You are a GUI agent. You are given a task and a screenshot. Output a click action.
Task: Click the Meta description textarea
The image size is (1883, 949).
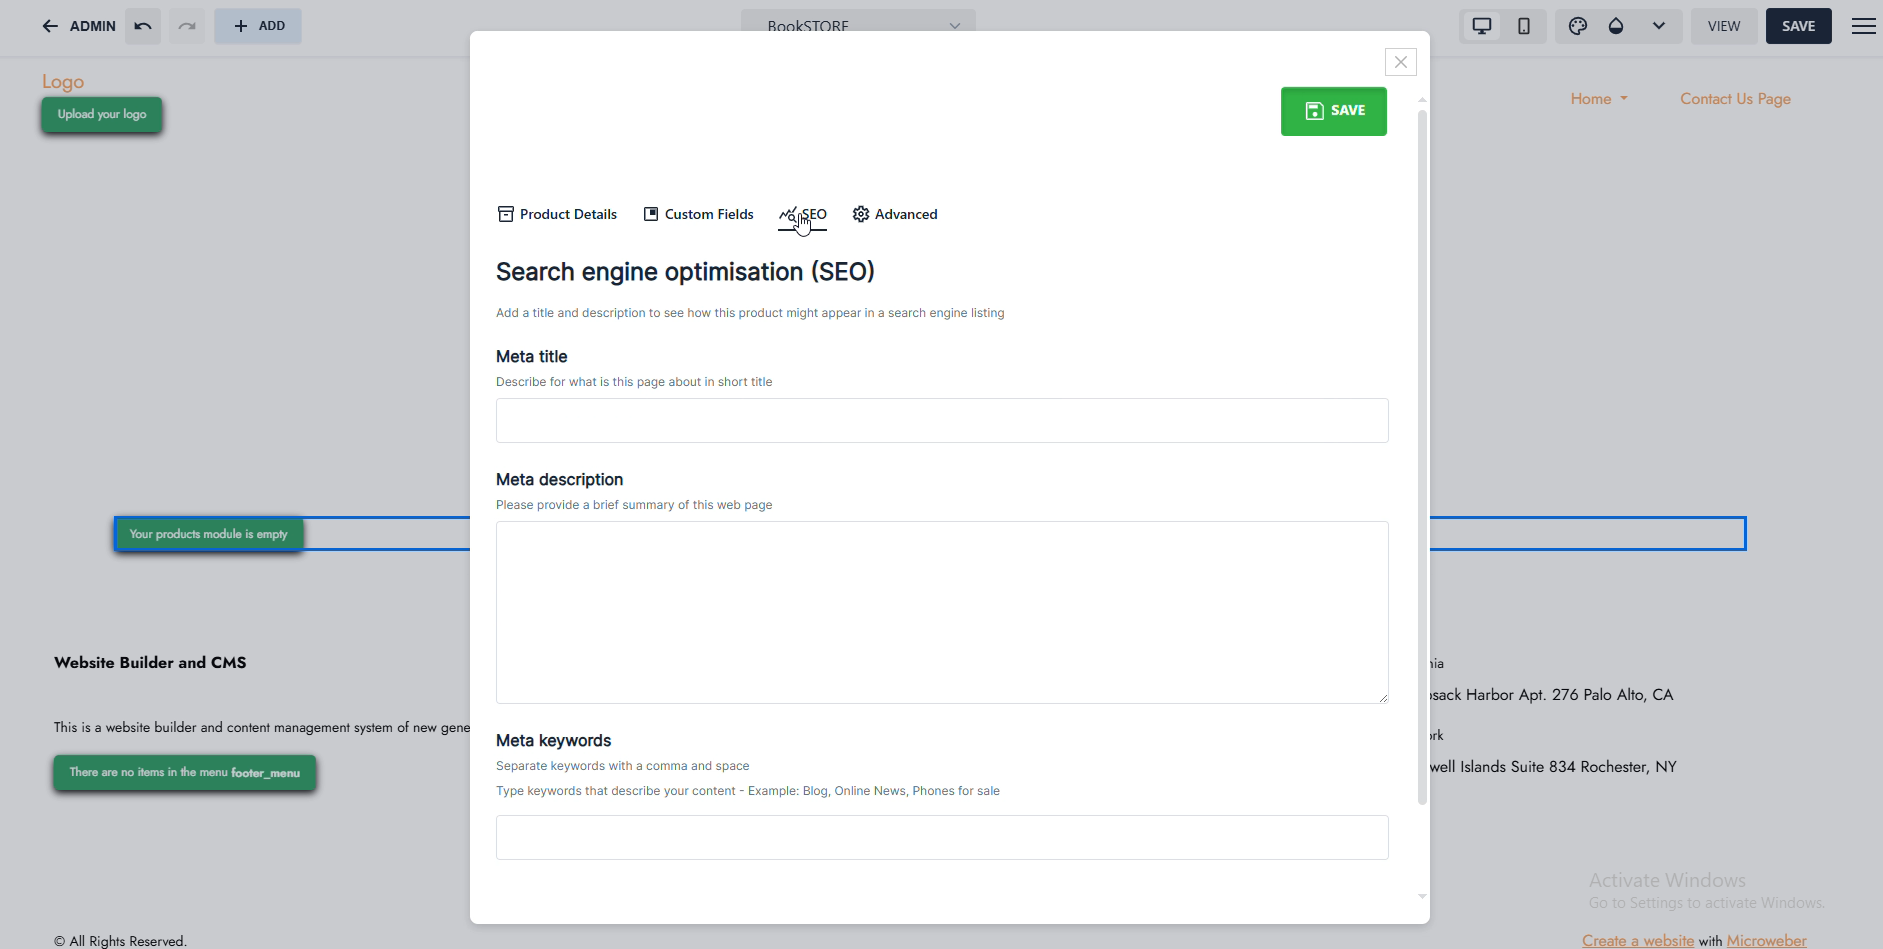point(942,612)
